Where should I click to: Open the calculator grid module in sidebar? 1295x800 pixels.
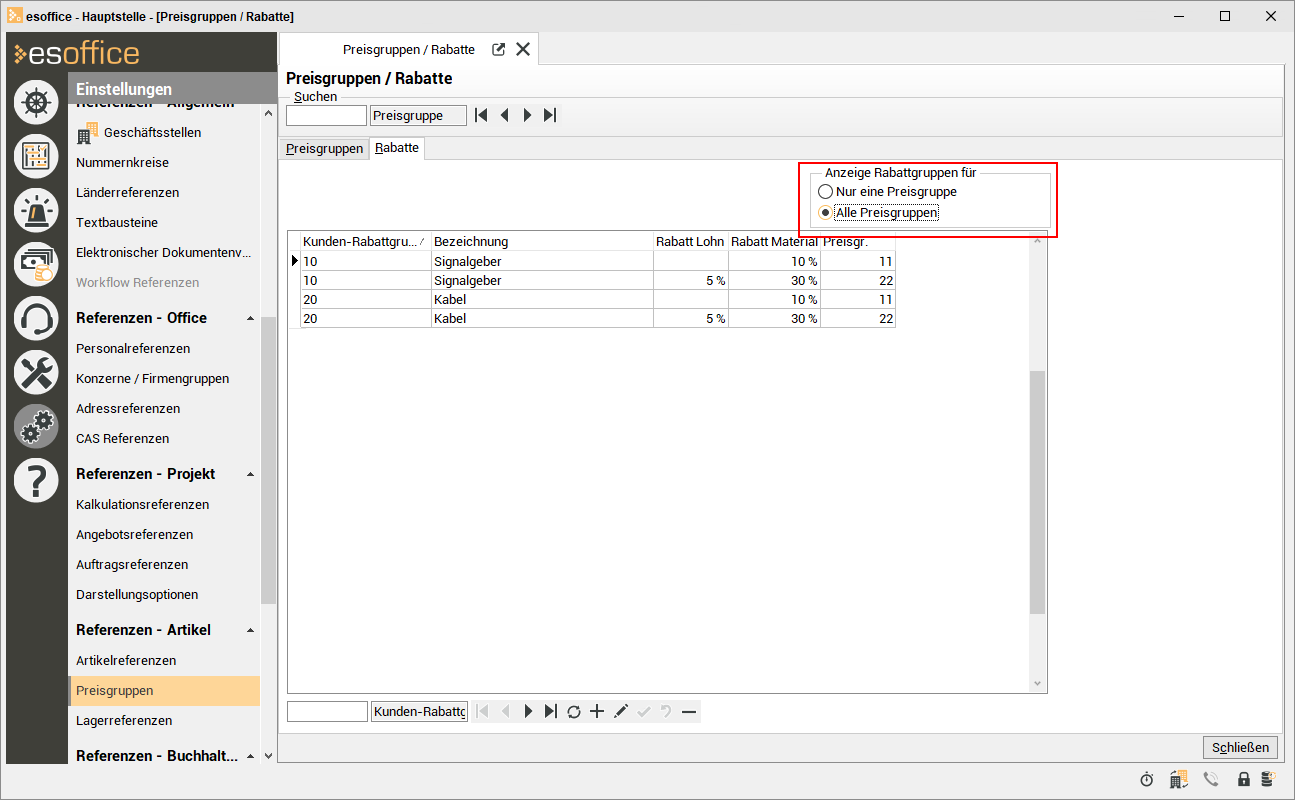[36, 156]
